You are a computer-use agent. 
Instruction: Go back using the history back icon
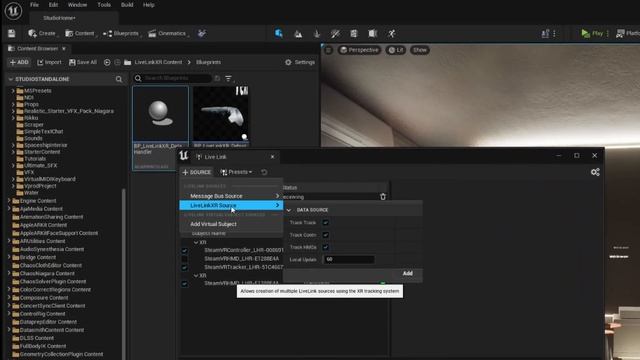click(x=107, y=62)
